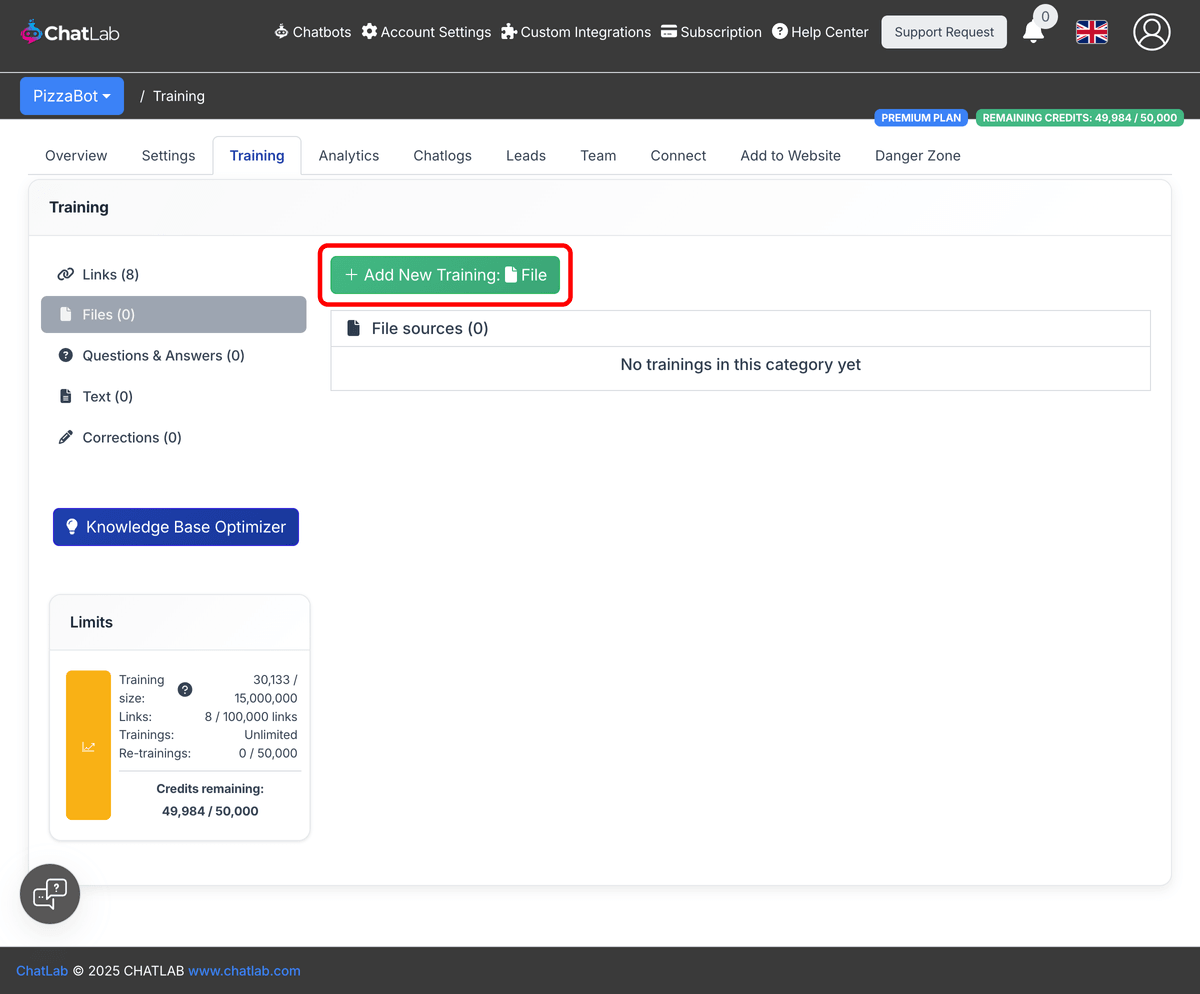1200x994 pixels.
Task: Open the notifications bell
Action: point(1035,30)
